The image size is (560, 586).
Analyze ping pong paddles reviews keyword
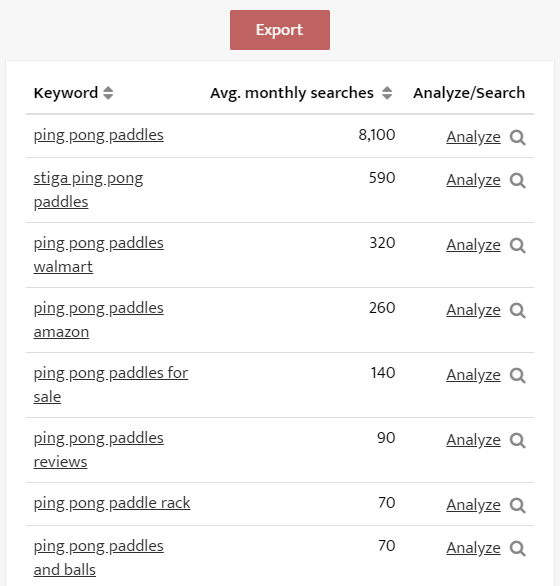(x=473, y=440)
